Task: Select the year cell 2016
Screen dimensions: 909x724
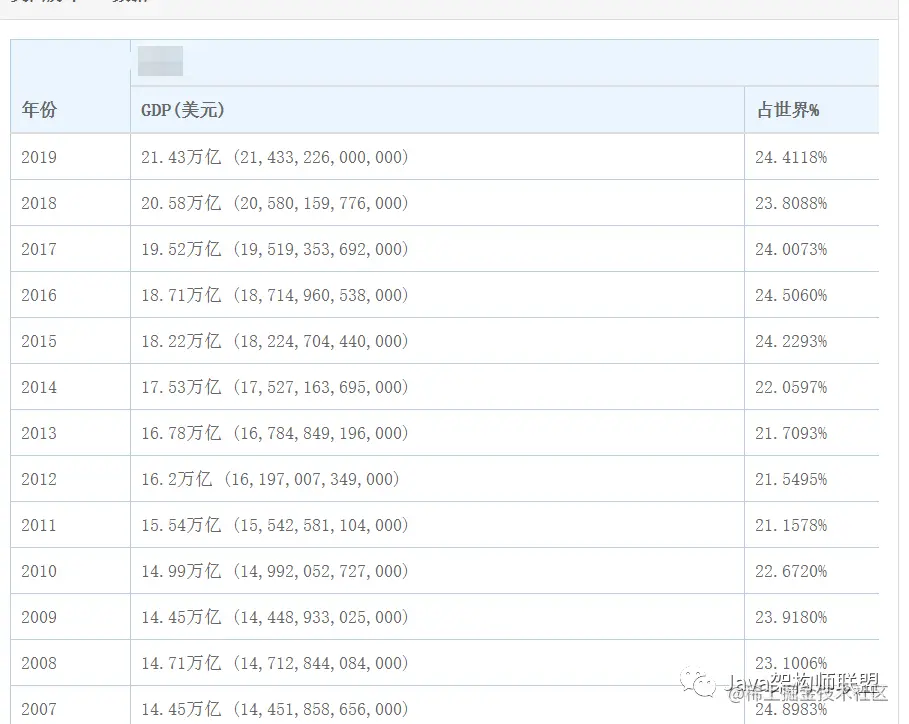Action: tap(39, 295)
